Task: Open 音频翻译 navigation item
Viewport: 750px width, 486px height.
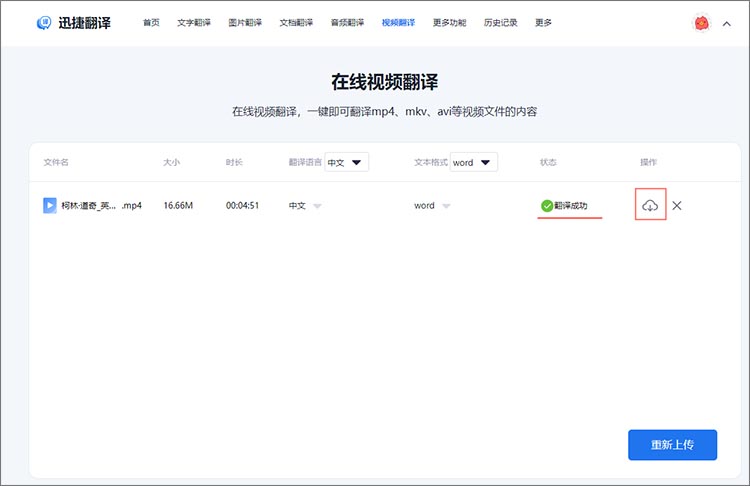Action: [x=347, y=22]
